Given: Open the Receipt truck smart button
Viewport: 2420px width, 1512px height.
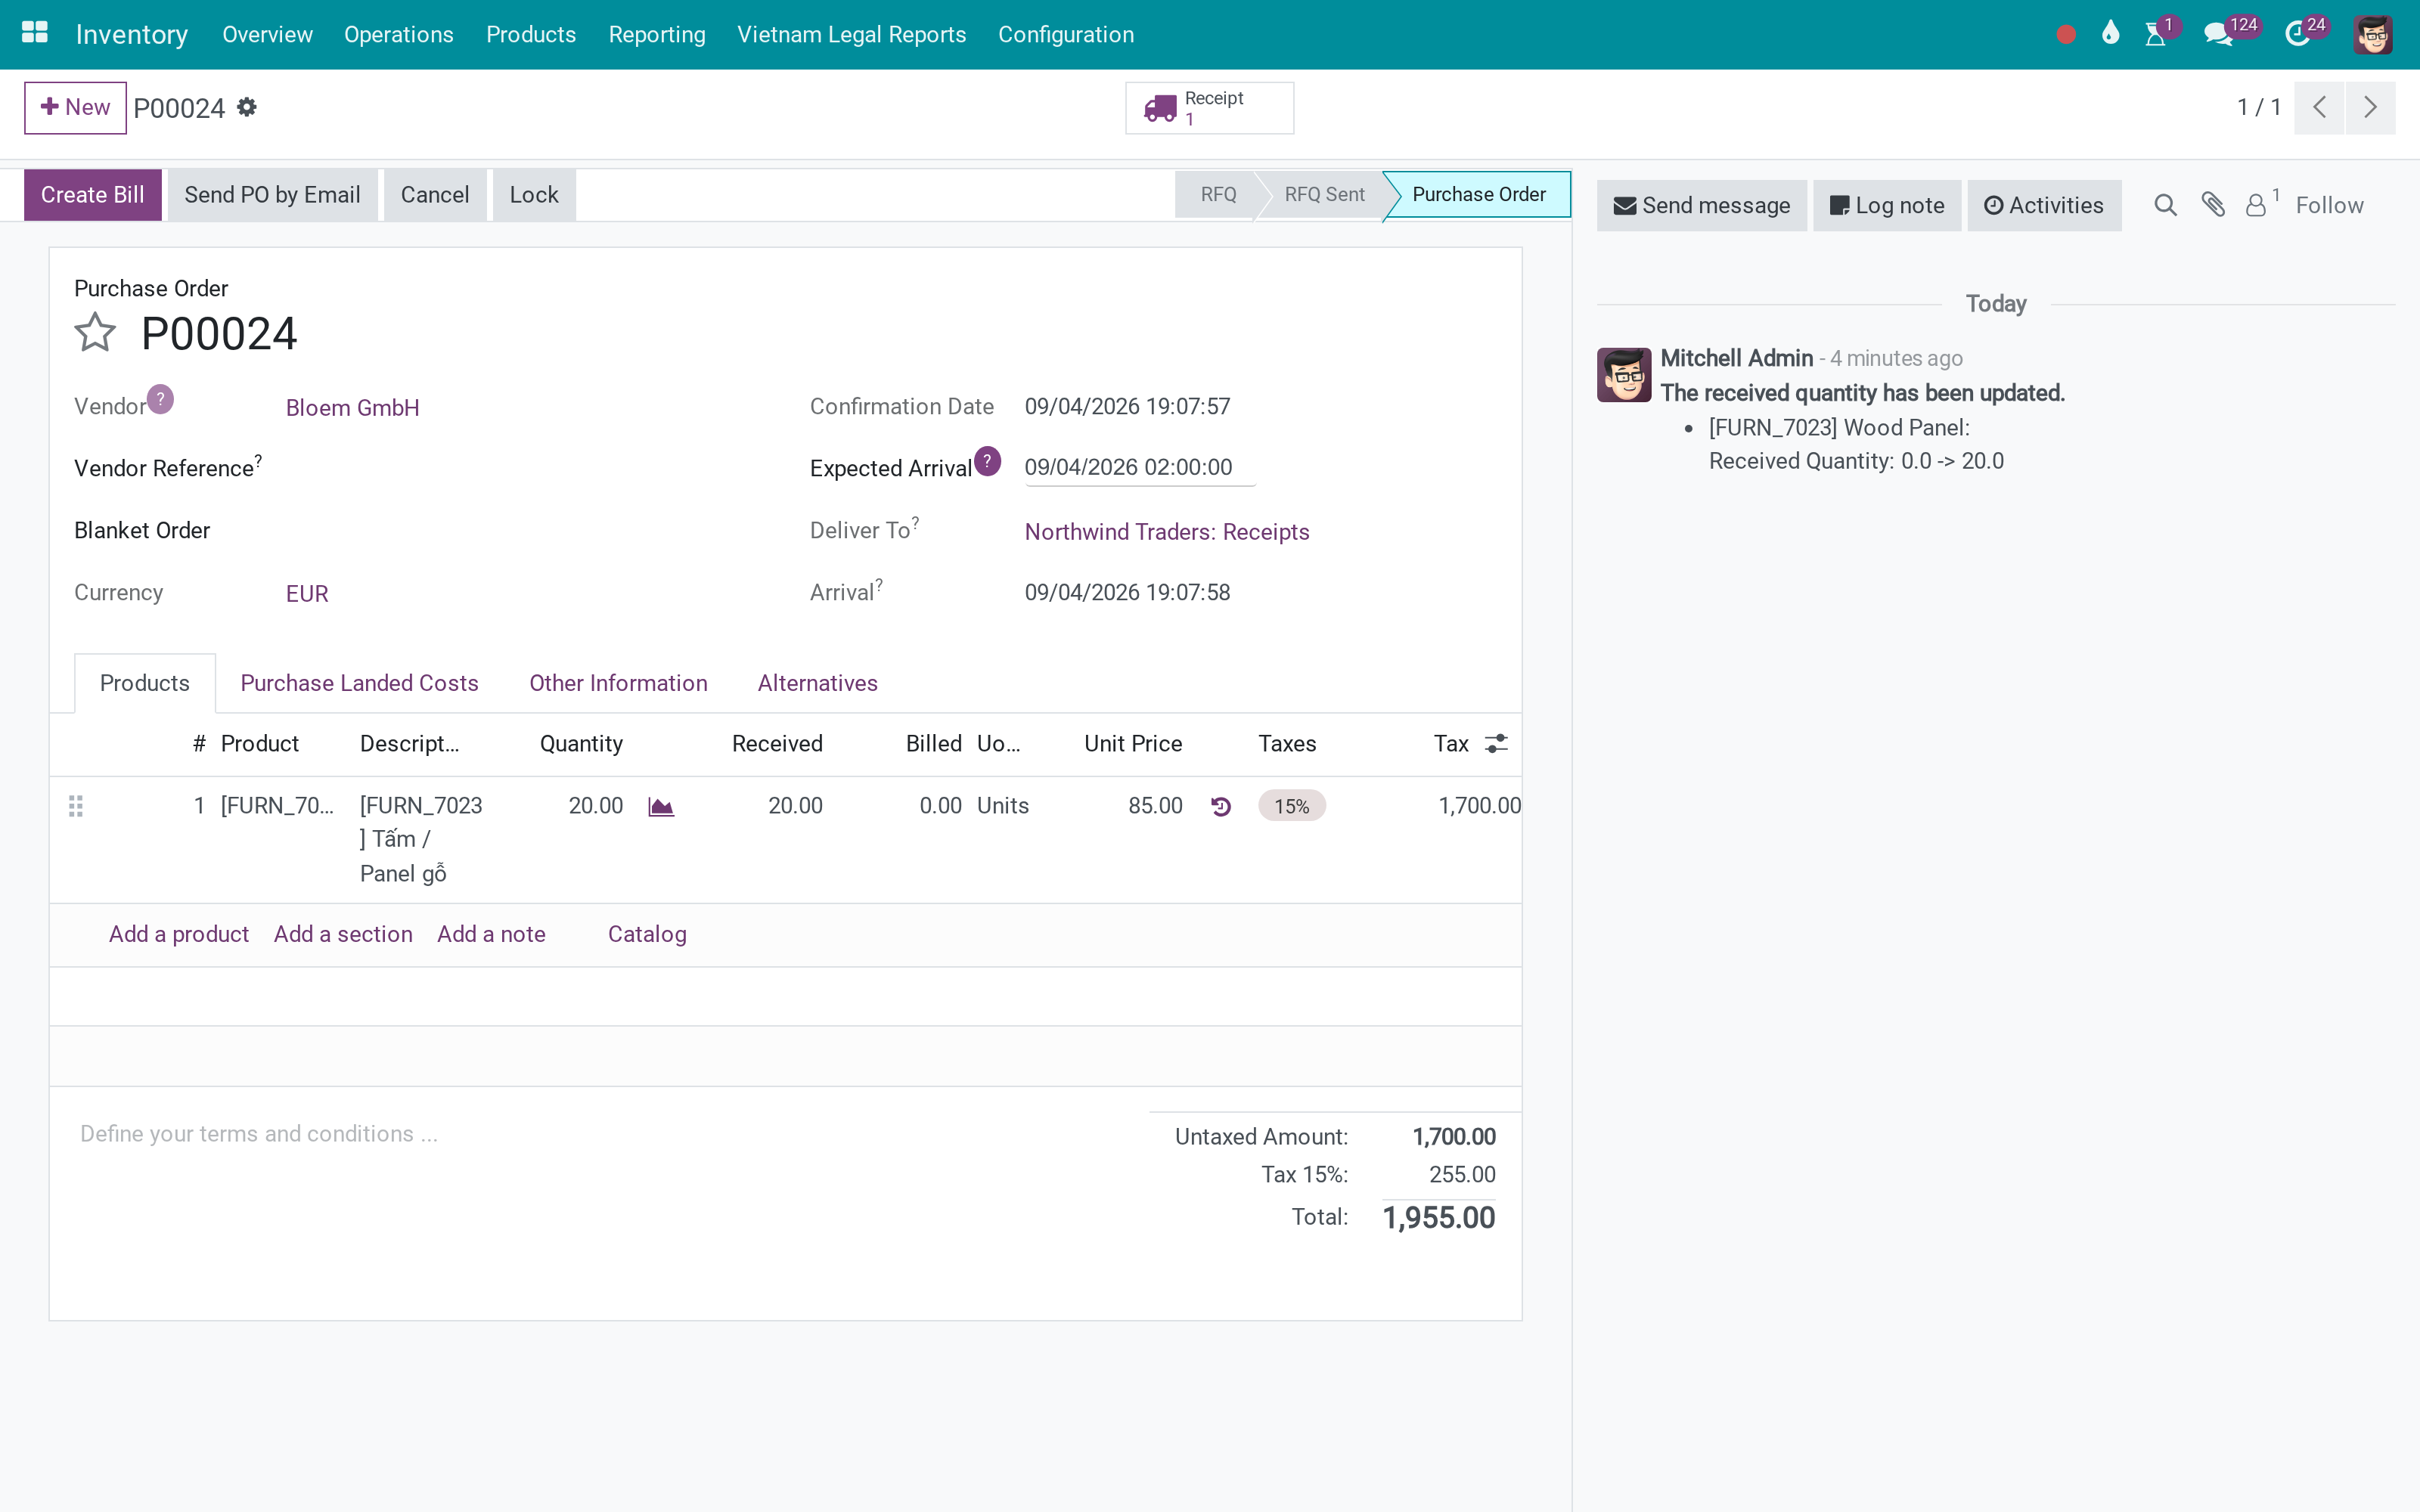Looking at the screenshot, I should pyautogui.click(x=1209, y=108).
